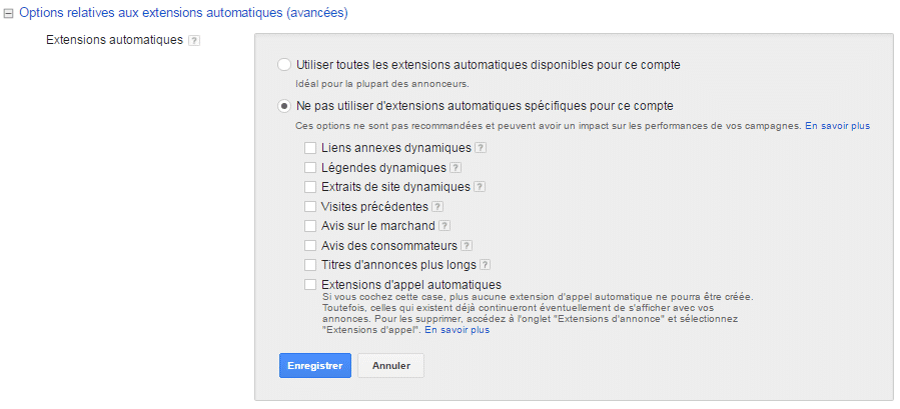Open En savoir plus link under Extensions d'appel
900x409 pixels.
click(x=457, y=330)
